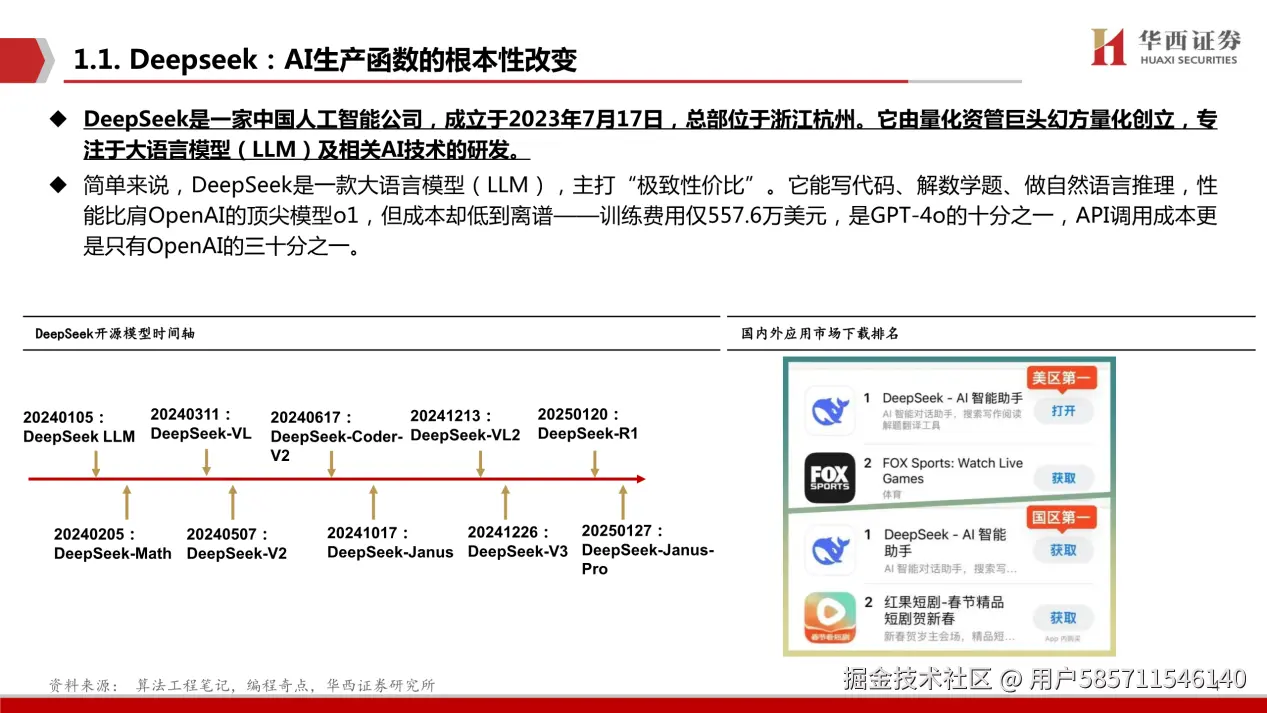This screenshot has width=1267, height=713.
Task: Click the bold underlined DeepSeek company intro paragraph
Action: pyautogui.click(x=650, y=136)
